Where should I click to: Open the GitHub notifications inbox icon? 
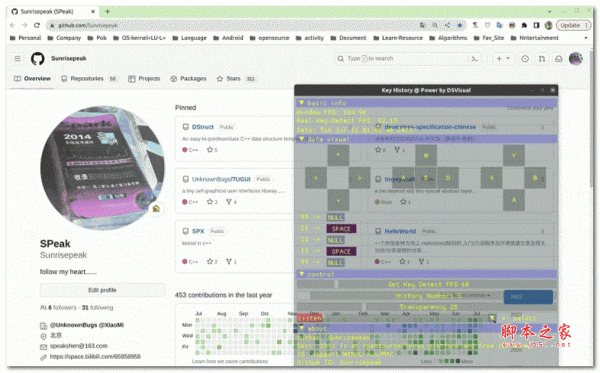pyautogui.click(x=559, y=59)
